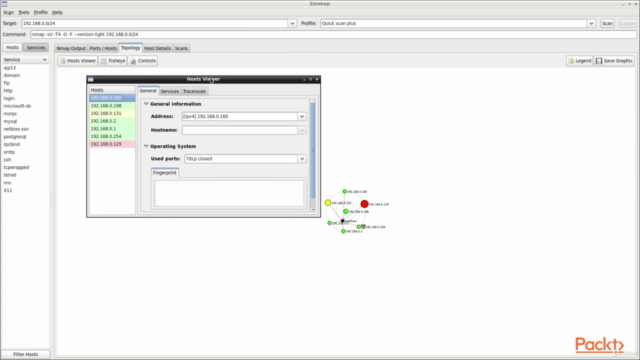The height and width of the screenshot is (360, 640).
Task: Collapse the Operating System section
Action: pyautogui.click(x=146, y=146)
